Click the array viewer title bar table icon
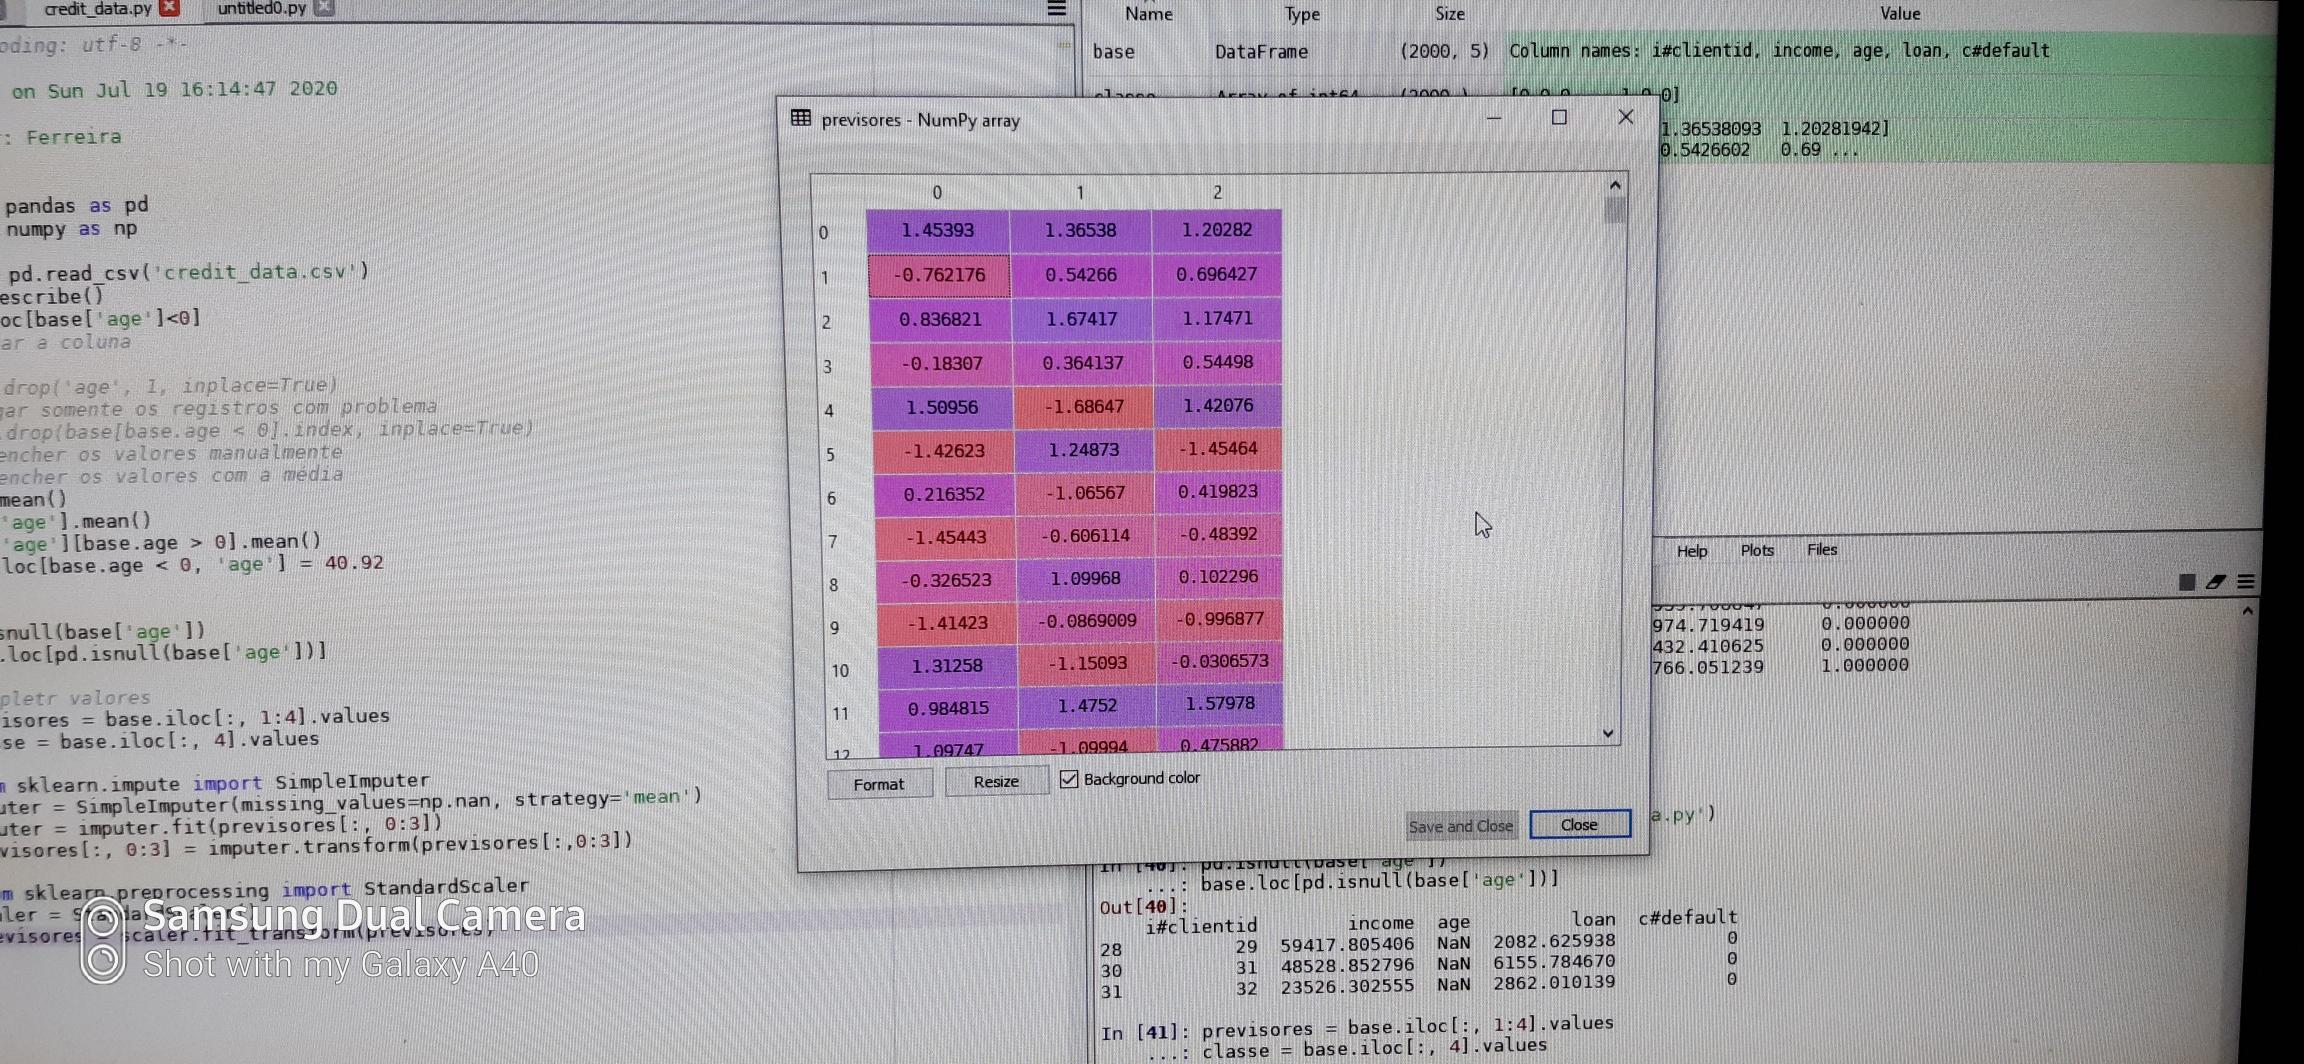The height and width of the screenshot is (1064, 2304). 801,118
